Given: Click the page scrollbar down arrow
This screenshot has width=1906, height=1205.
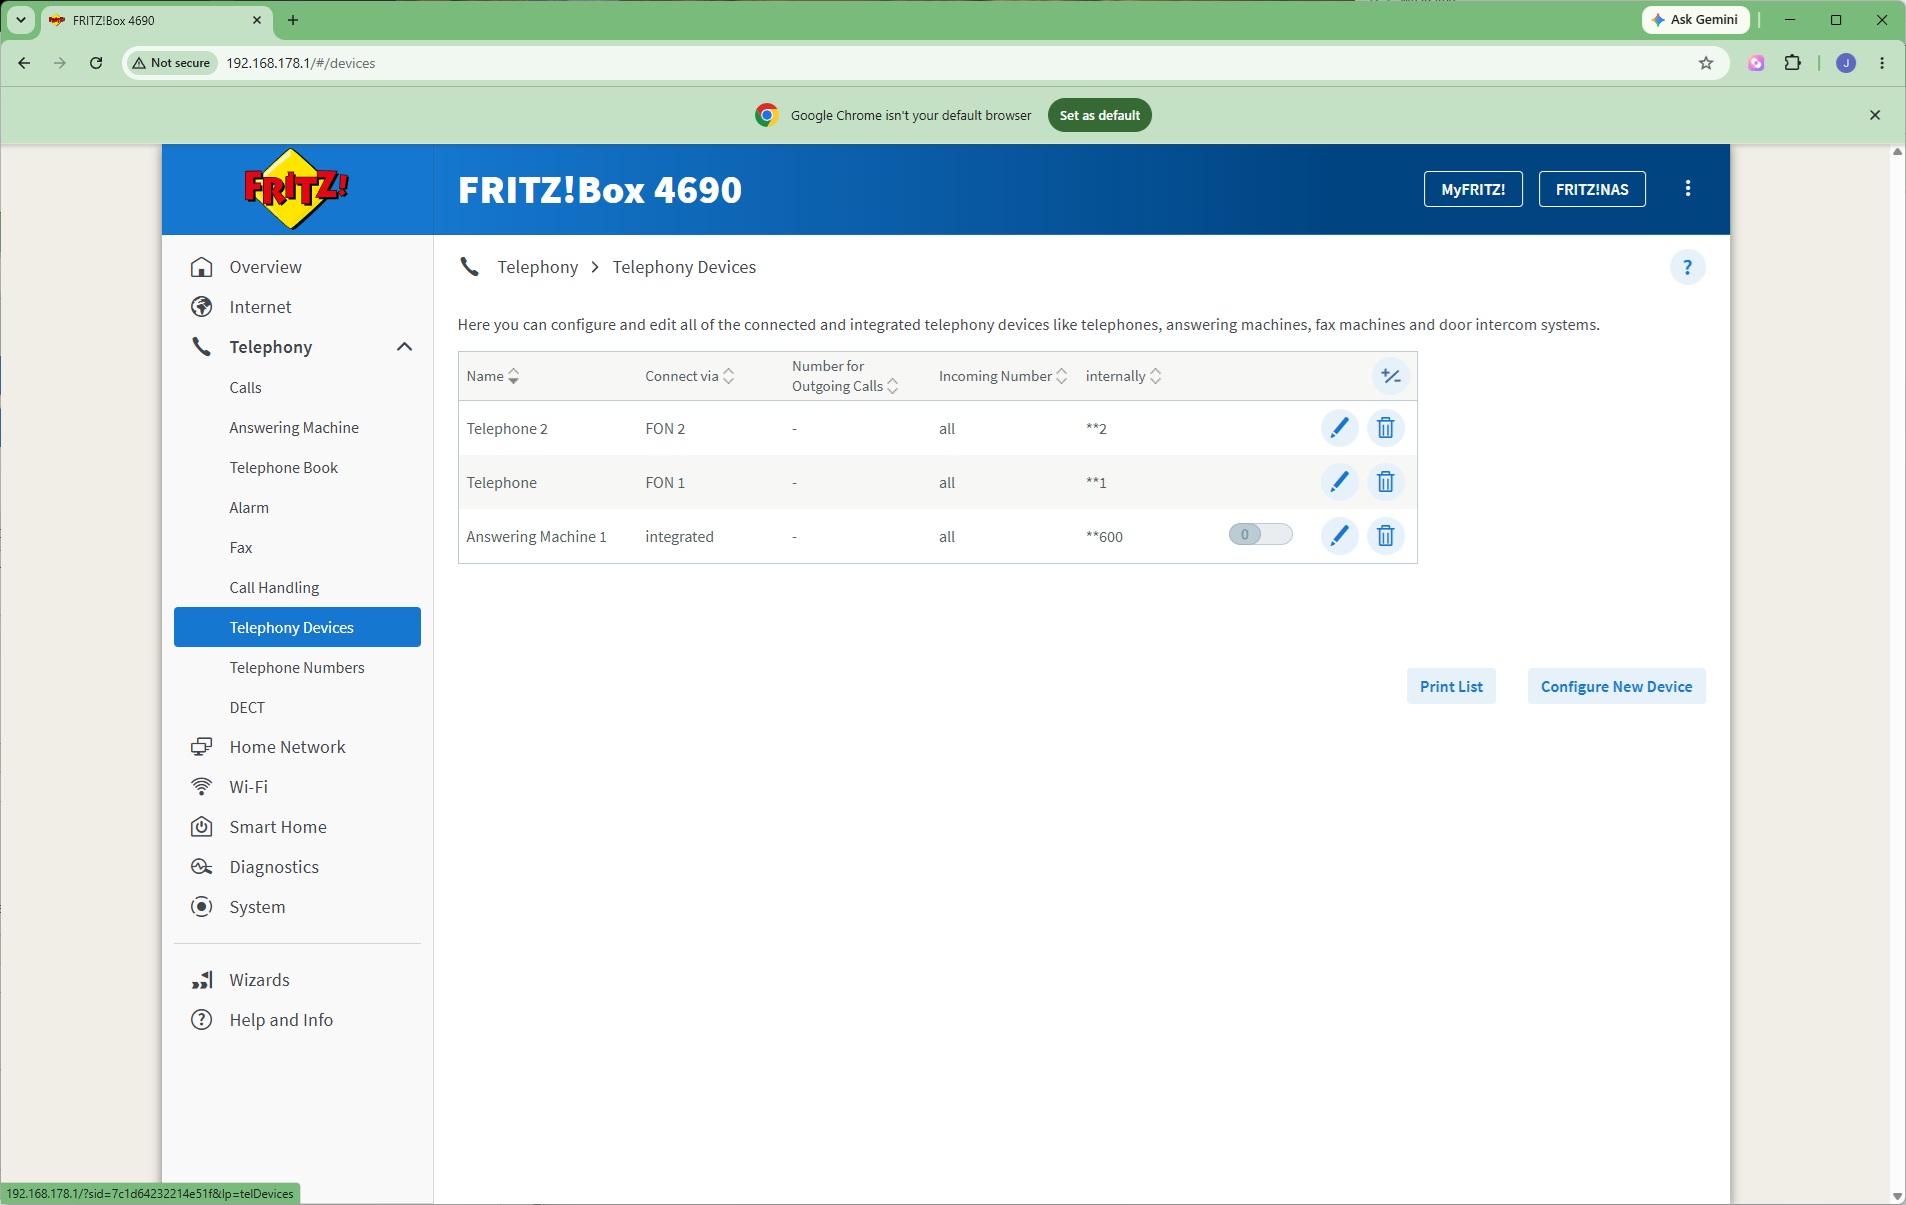Looking at the screenshot, I should (1897, 1196).
